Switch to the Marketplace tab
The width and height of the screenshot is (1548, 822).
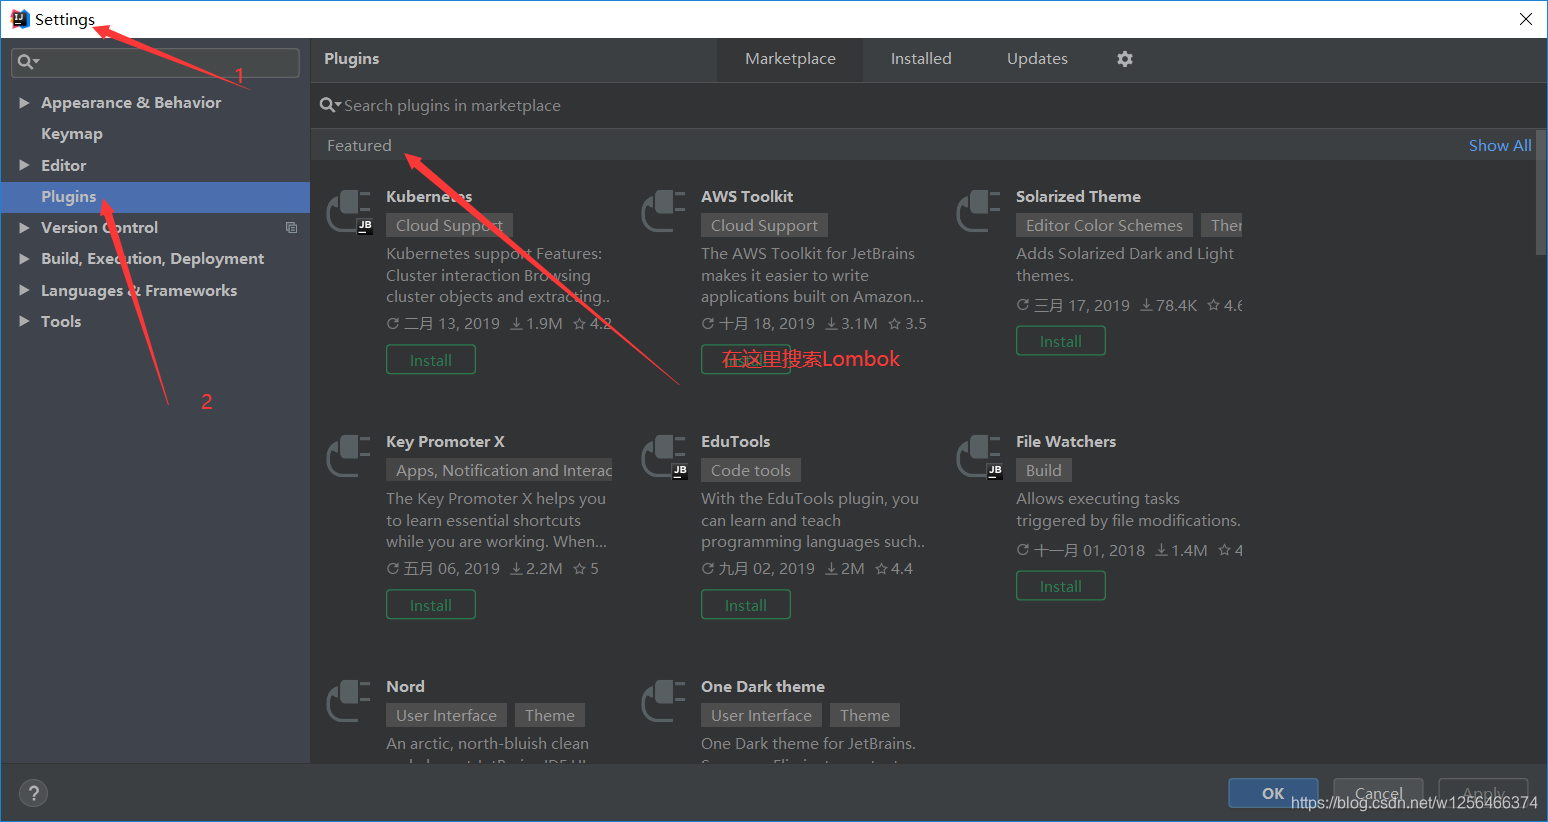(790, 59)
